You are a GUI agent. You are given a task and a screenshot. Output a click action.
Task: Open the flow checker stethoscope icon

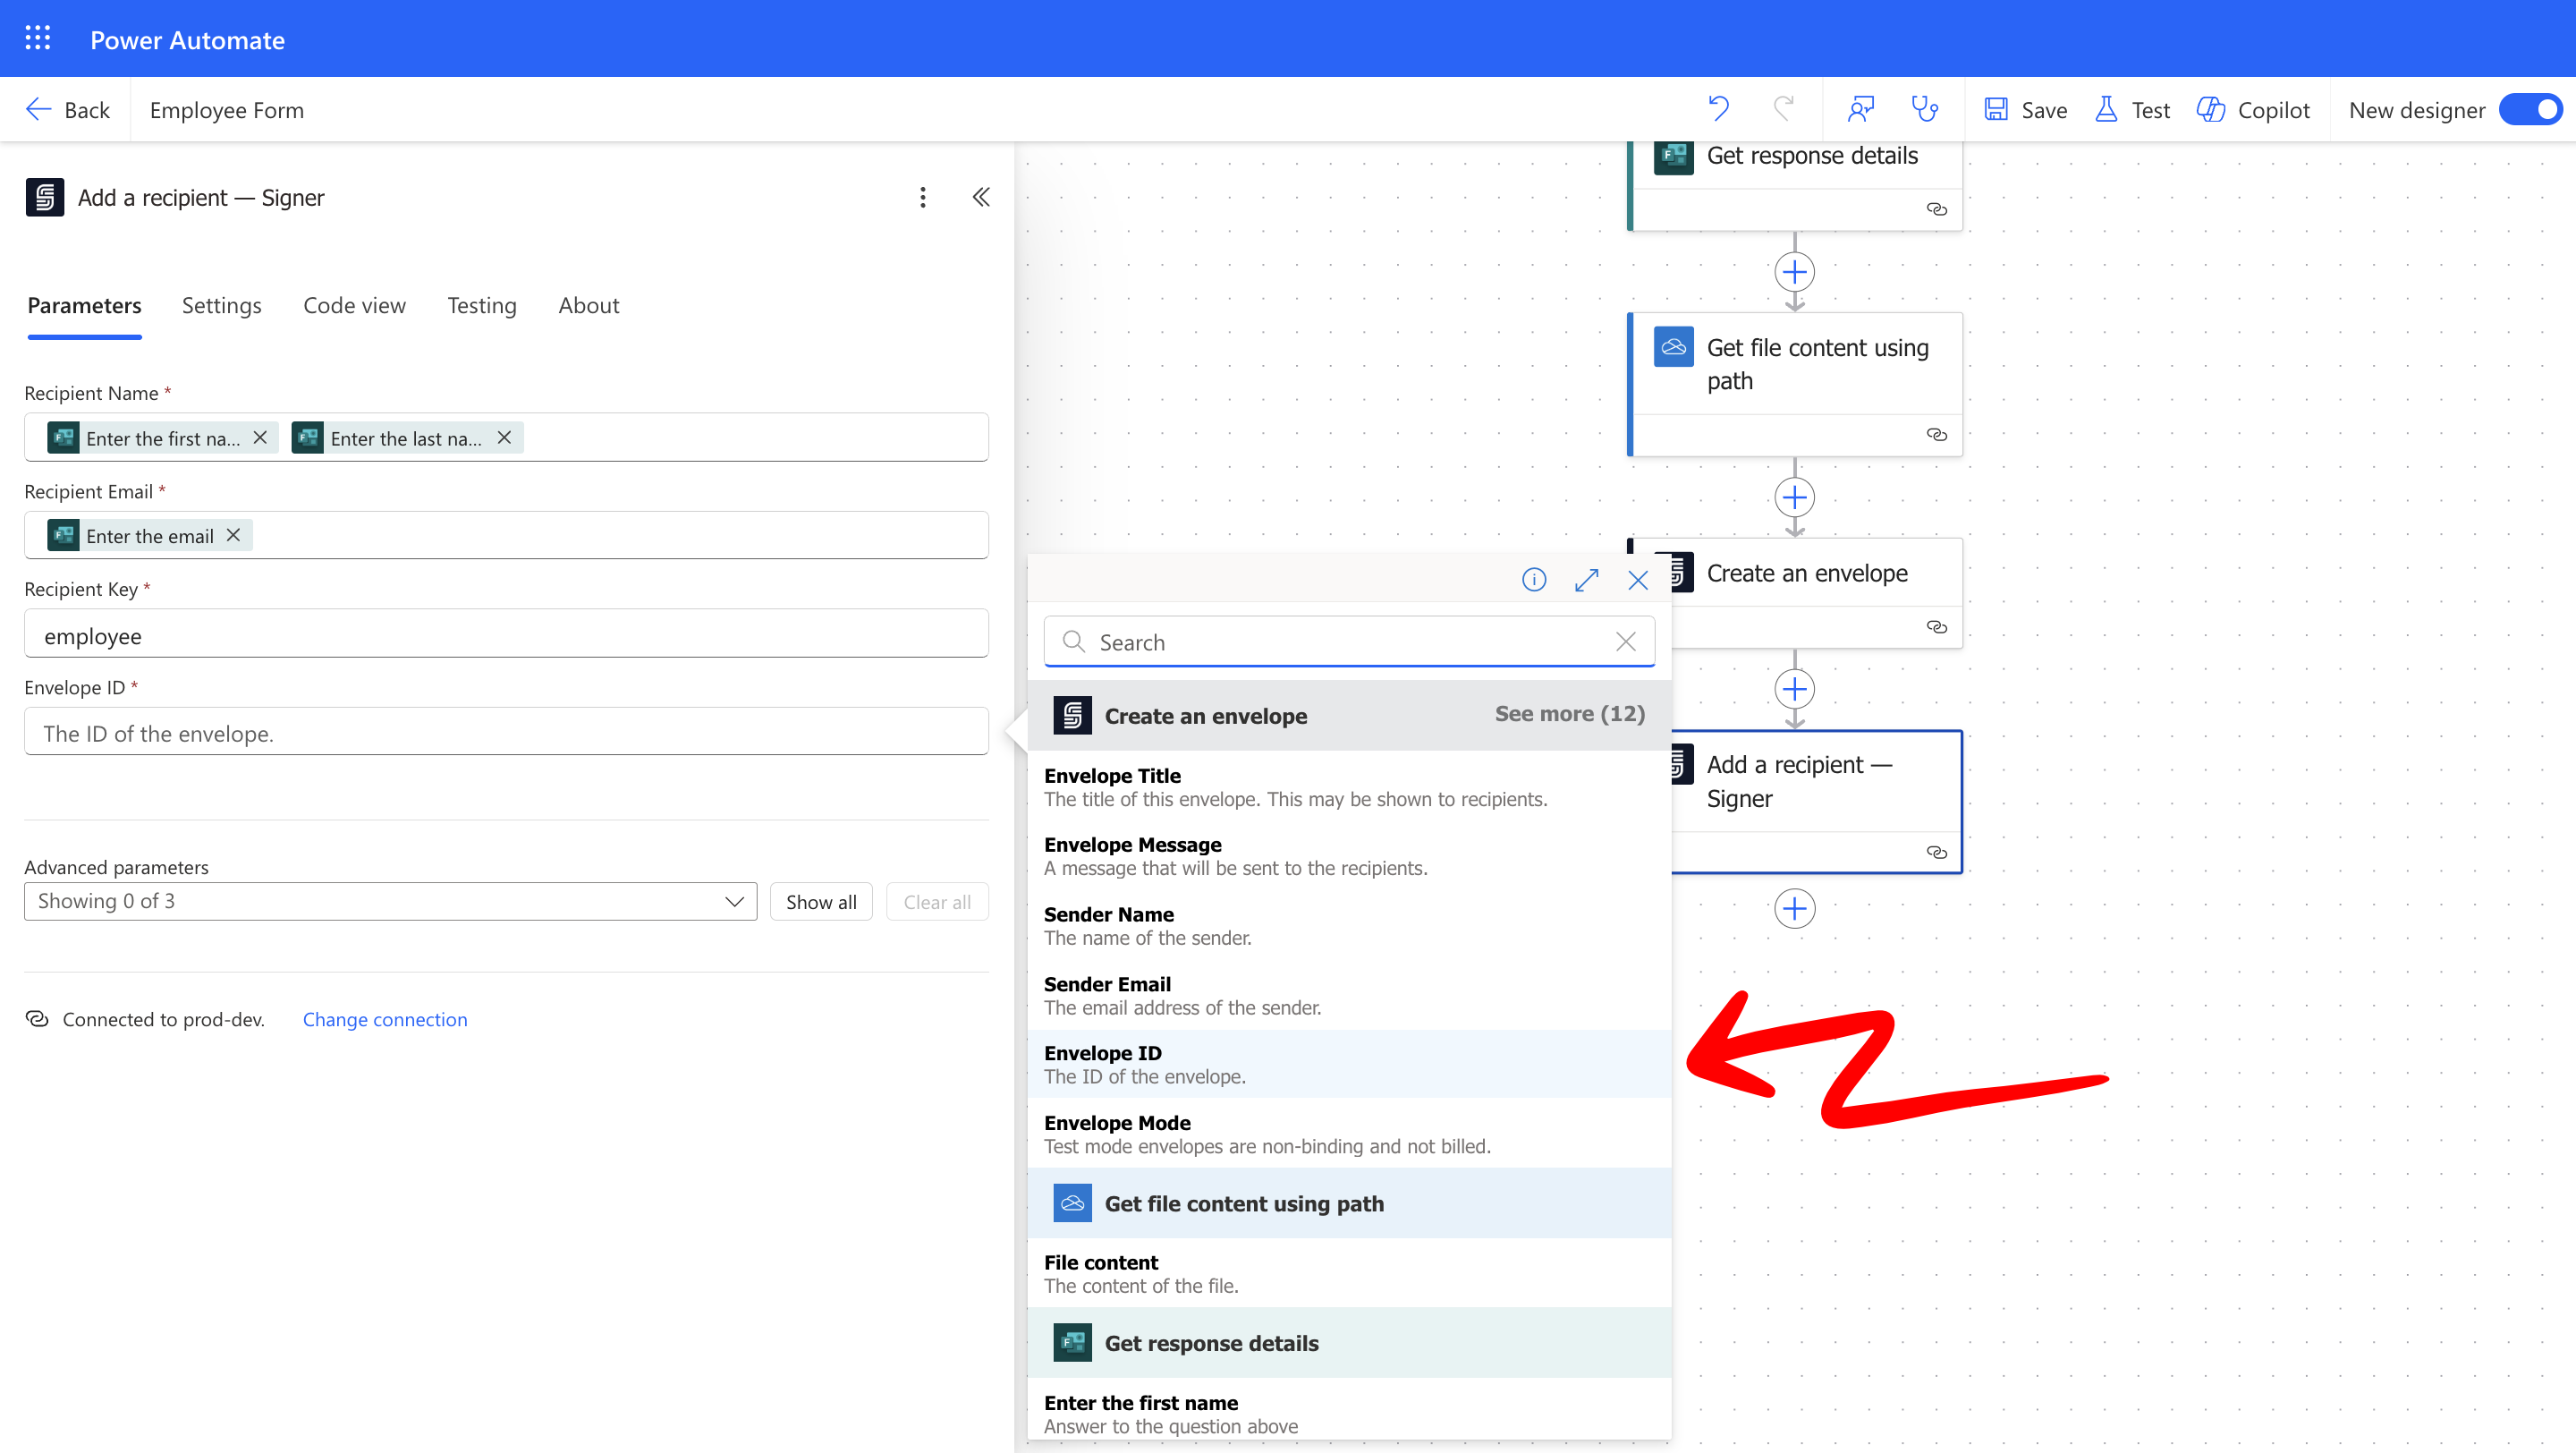(x=1925, y=108)
